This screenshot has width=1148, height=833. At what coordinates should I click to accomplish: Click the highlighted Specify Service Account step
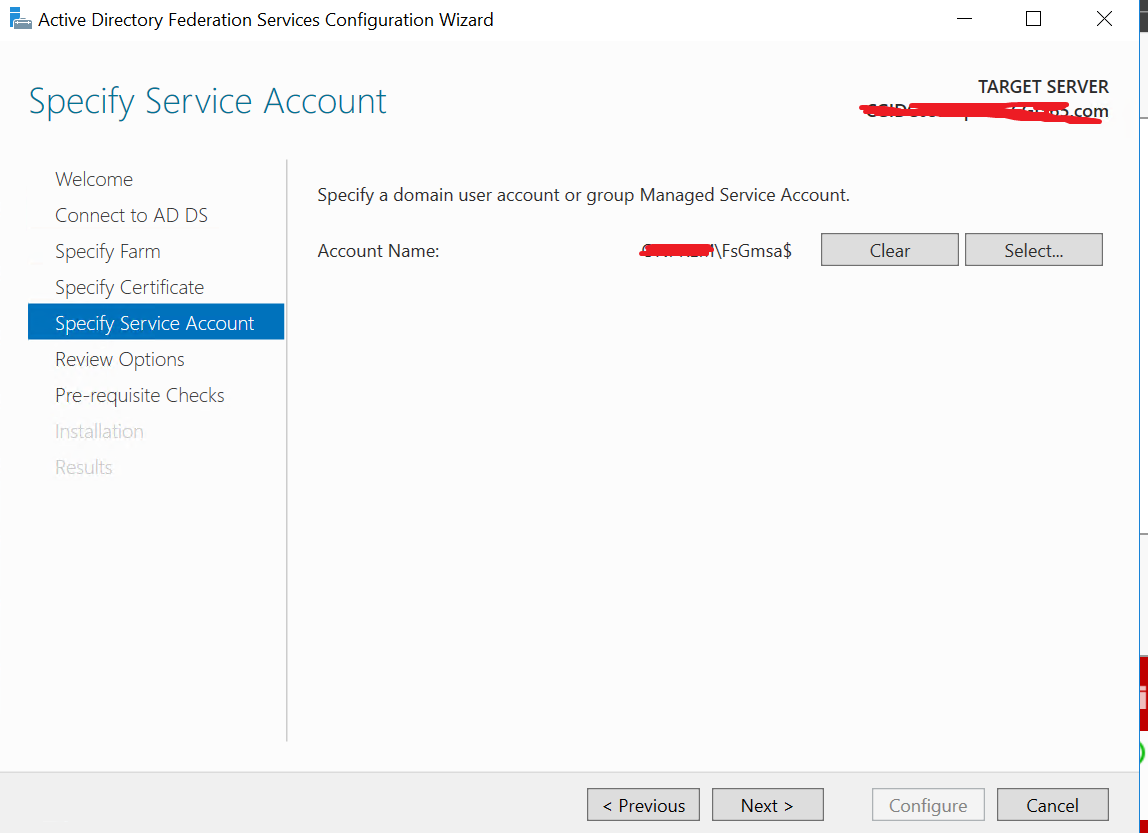pyautogui.click(x=155, y=323)
